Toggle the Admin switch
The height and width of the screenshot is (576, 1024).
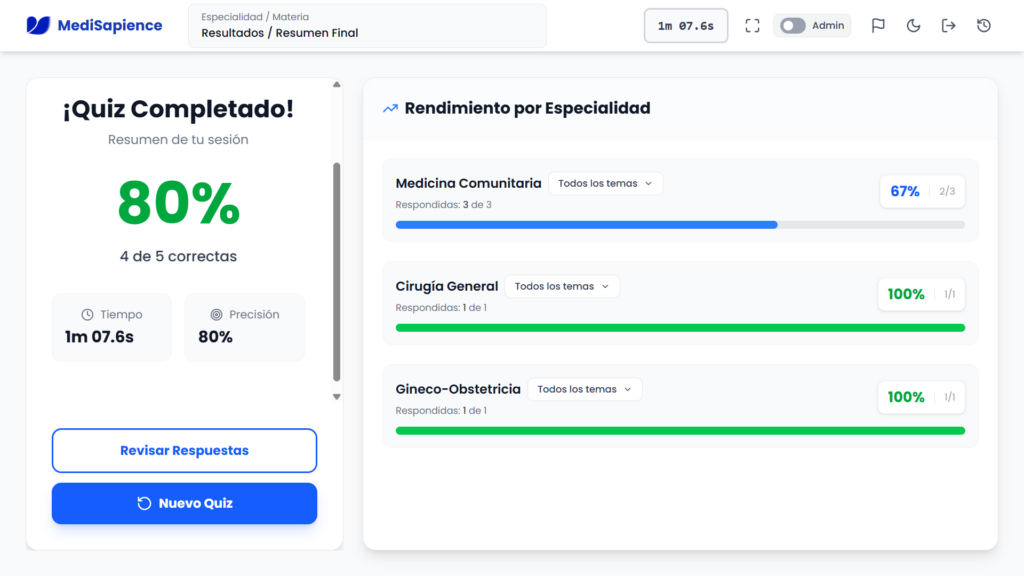point(793,26)
